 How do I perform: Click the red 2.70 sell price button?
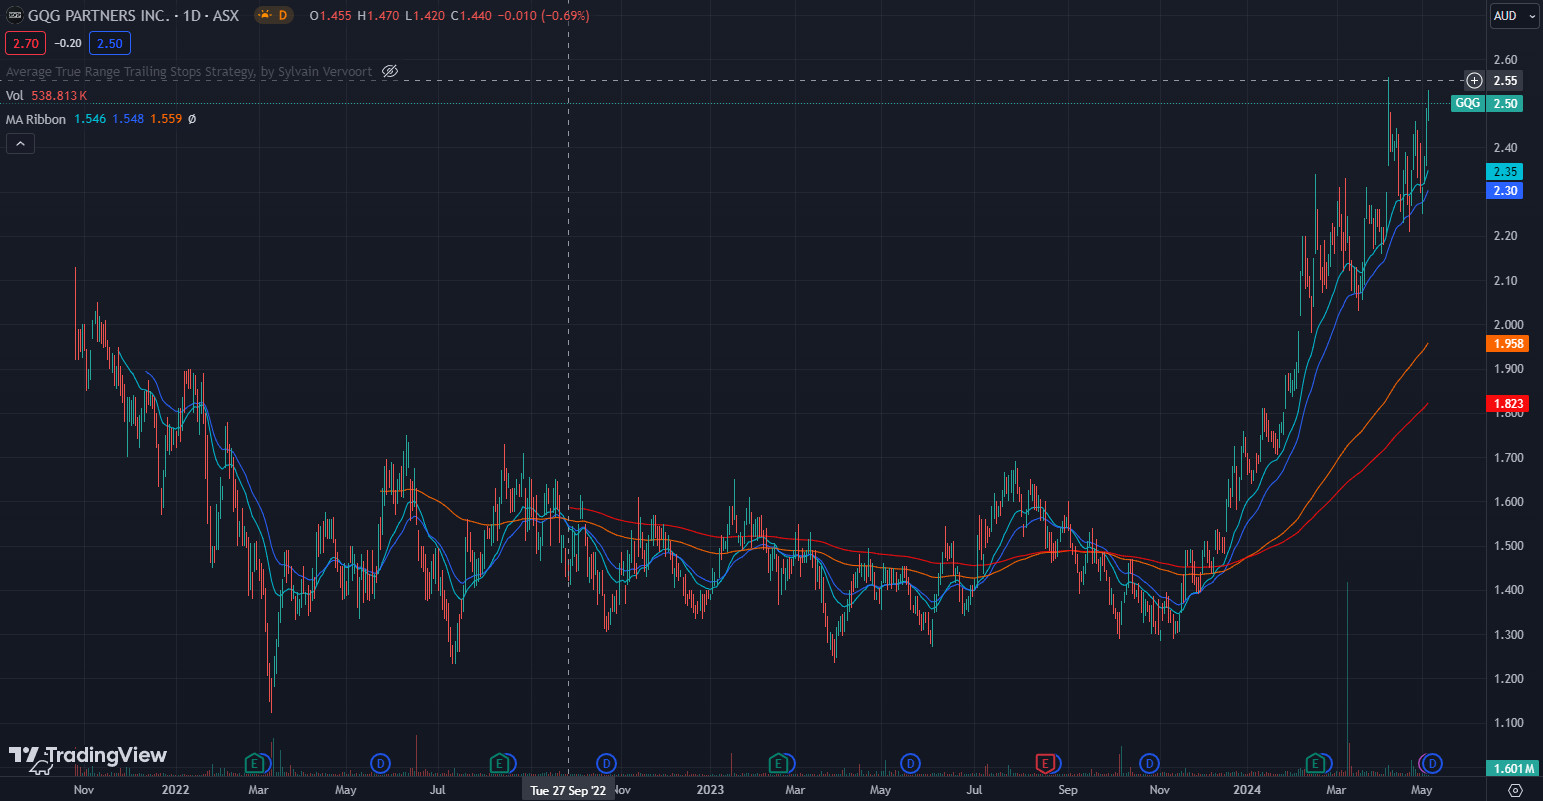[x=26, y=43]
